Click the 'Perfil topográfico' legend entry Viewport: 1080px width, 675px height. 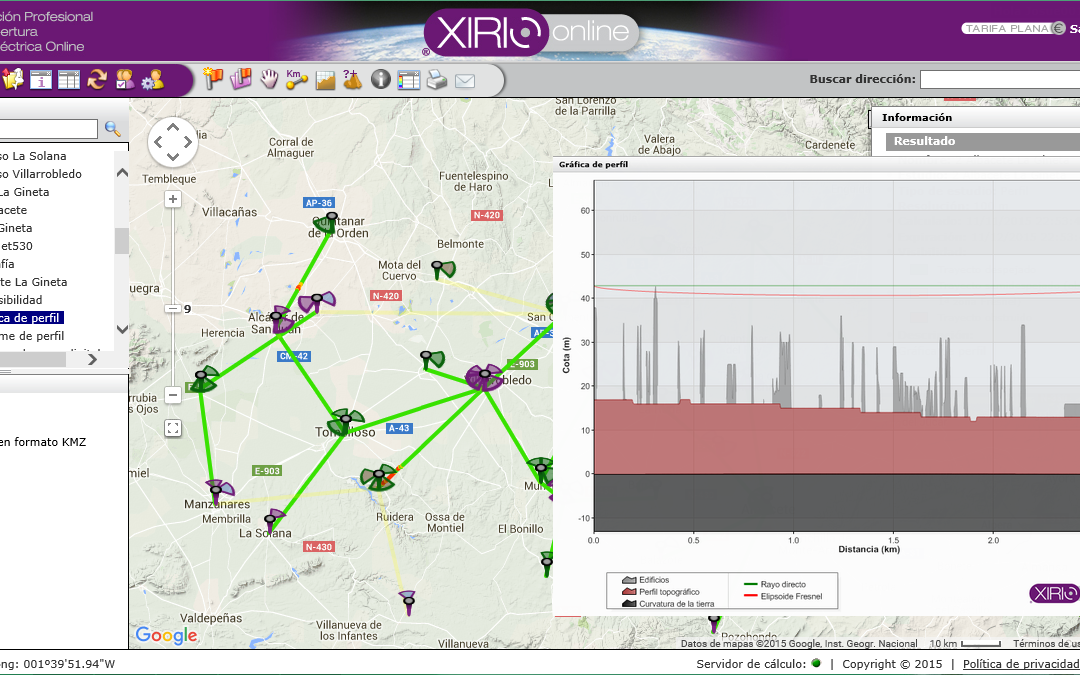(661, 592)
